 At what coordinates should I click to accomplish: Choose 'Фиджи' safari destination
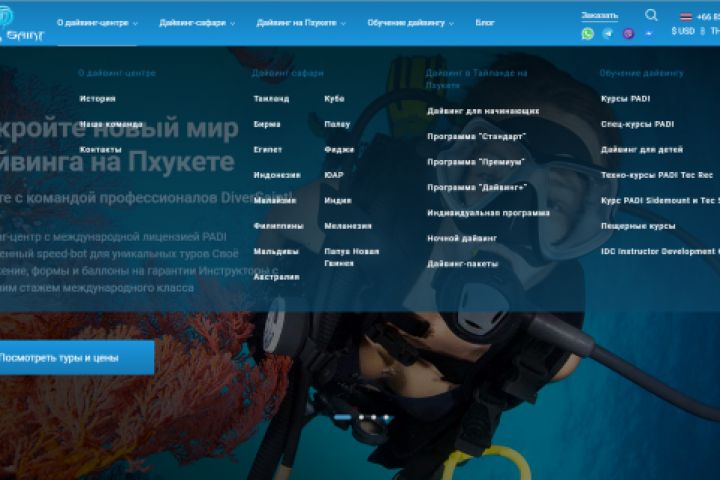point(339,150)
